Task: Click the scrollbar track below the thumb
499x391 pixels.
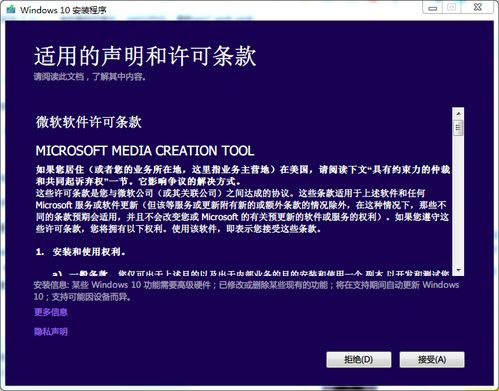Action: [458, 200]
